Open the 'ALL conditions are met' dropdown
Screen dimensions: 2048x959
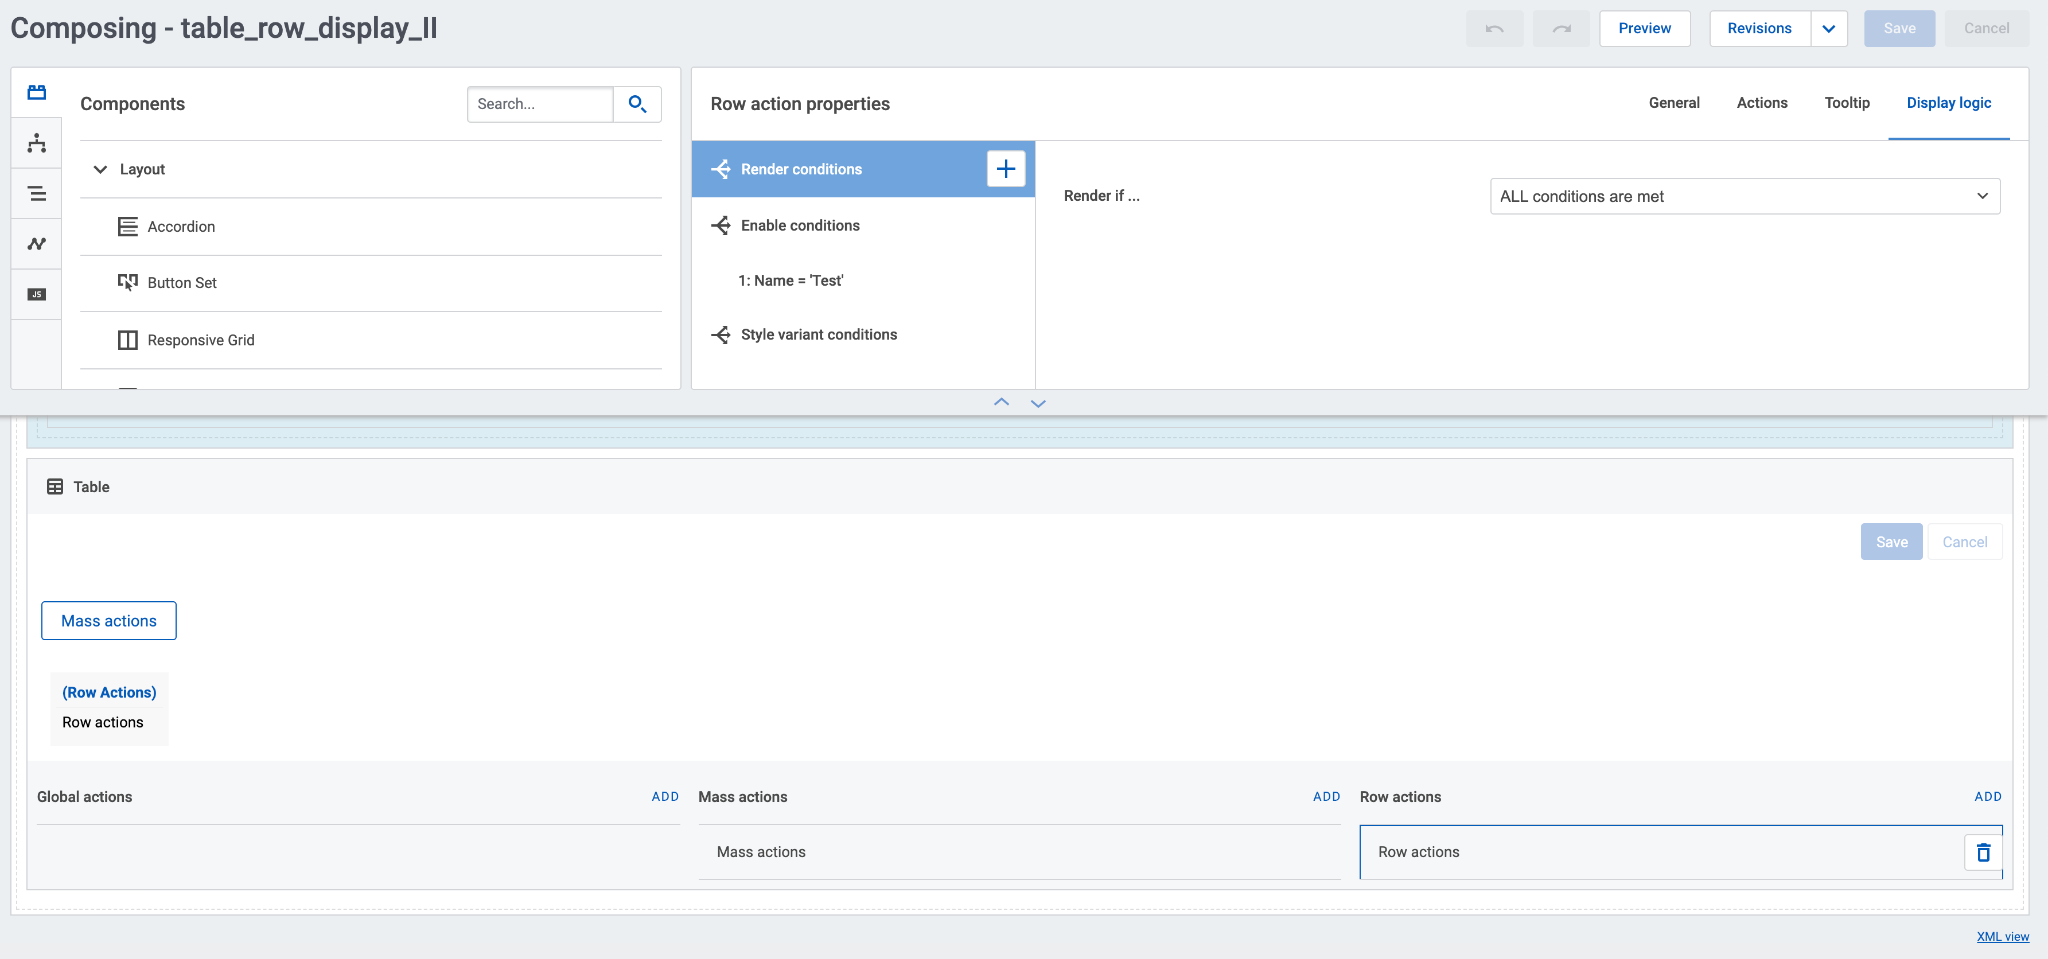point(1744,196)
